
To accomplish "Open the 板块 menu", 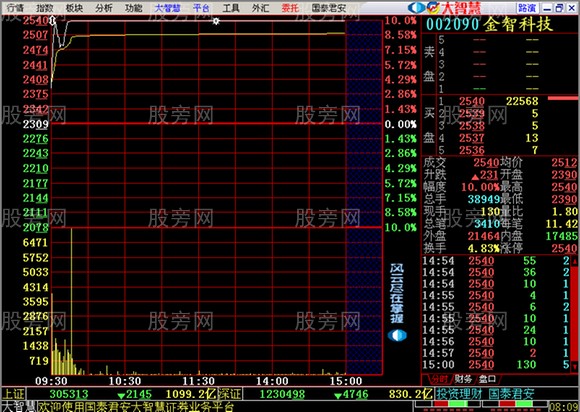I will pos(74,8).
